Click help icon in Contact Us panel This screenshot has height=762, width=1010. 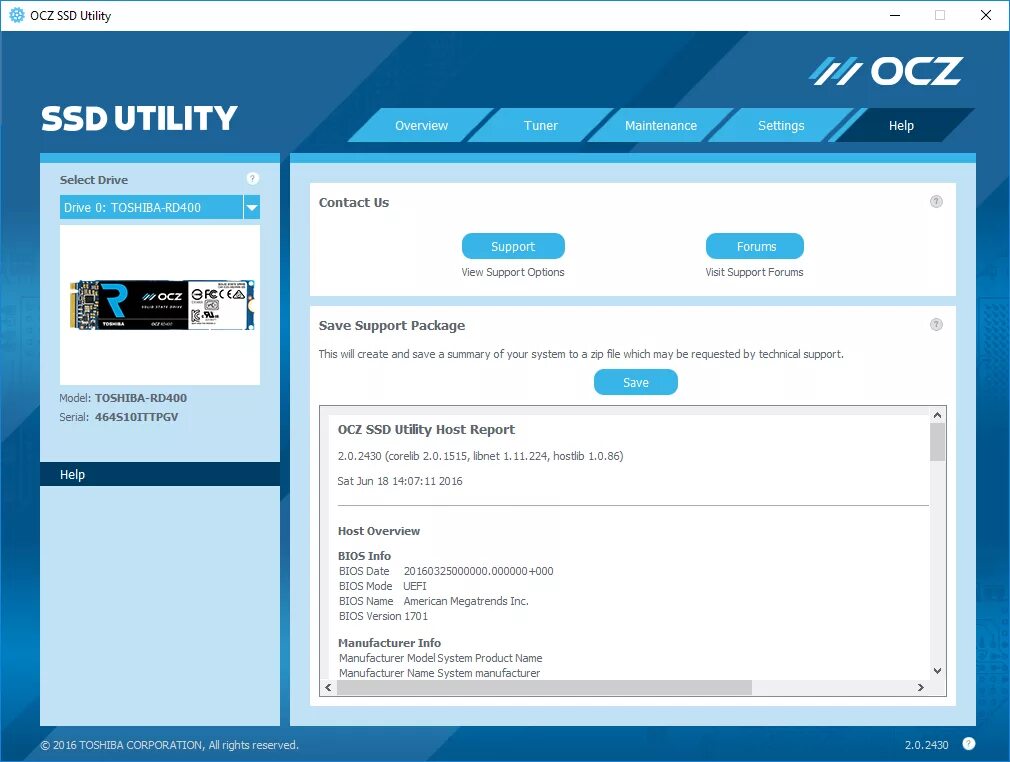[x=937, y=202]
